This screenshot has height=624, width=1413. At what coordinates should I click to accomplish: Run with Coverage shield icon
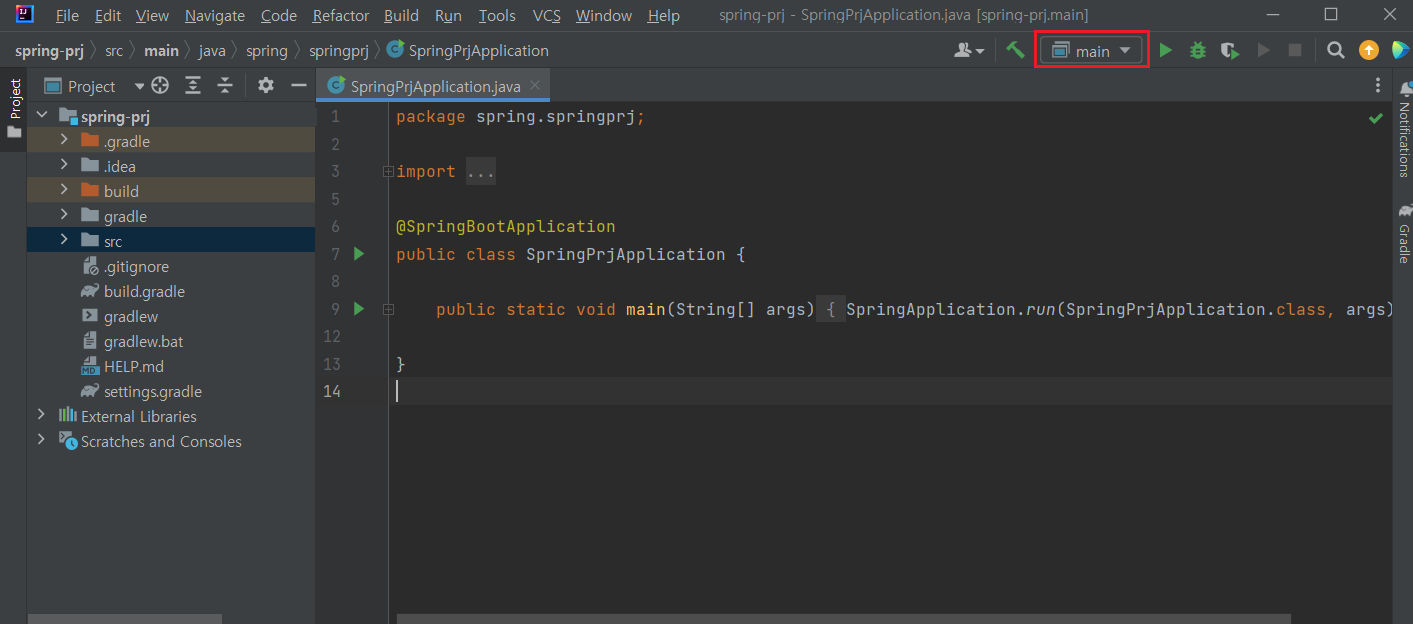coord(1230,50)
